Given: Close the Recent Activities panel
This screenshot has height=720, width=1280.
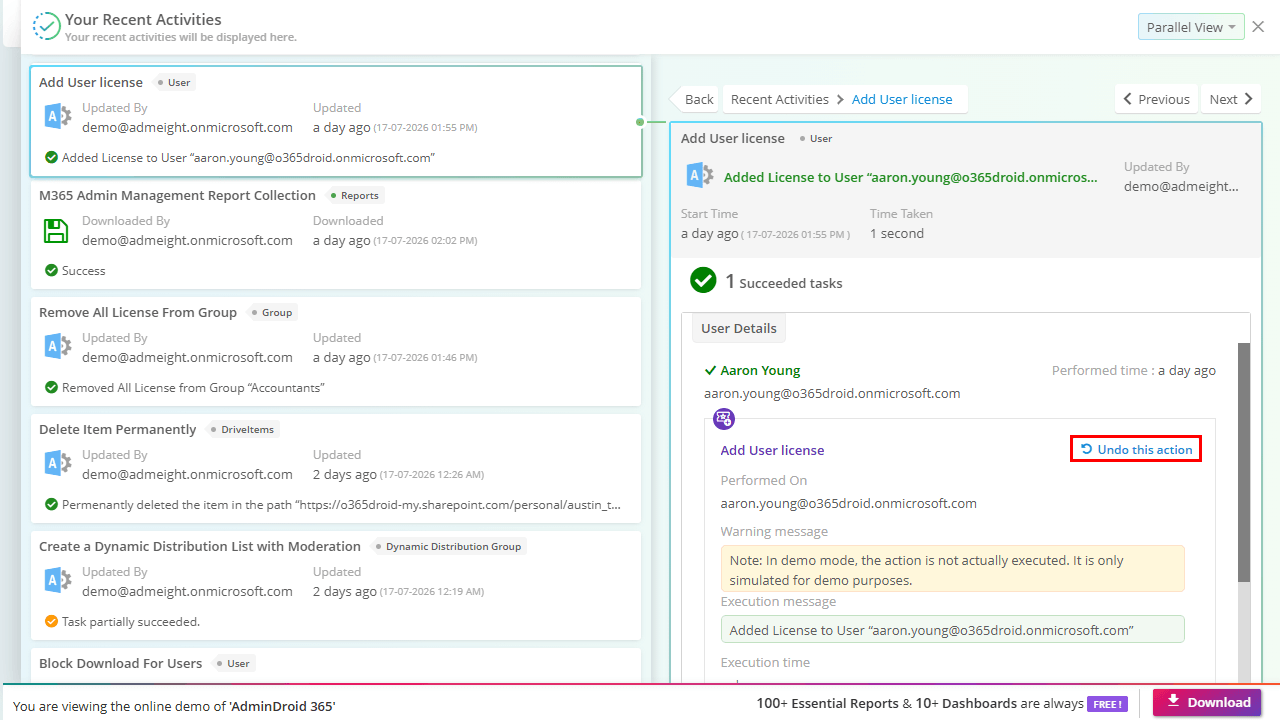Looking at the screenshot, I should click(1258, 27).
